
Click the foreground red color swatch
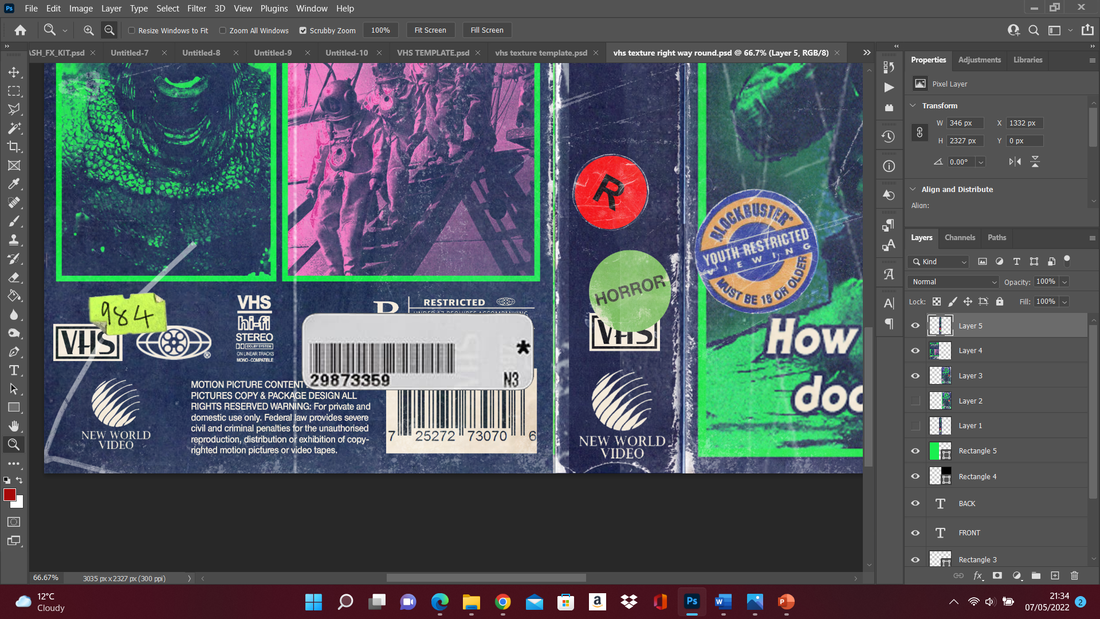(x=9, y=495)
